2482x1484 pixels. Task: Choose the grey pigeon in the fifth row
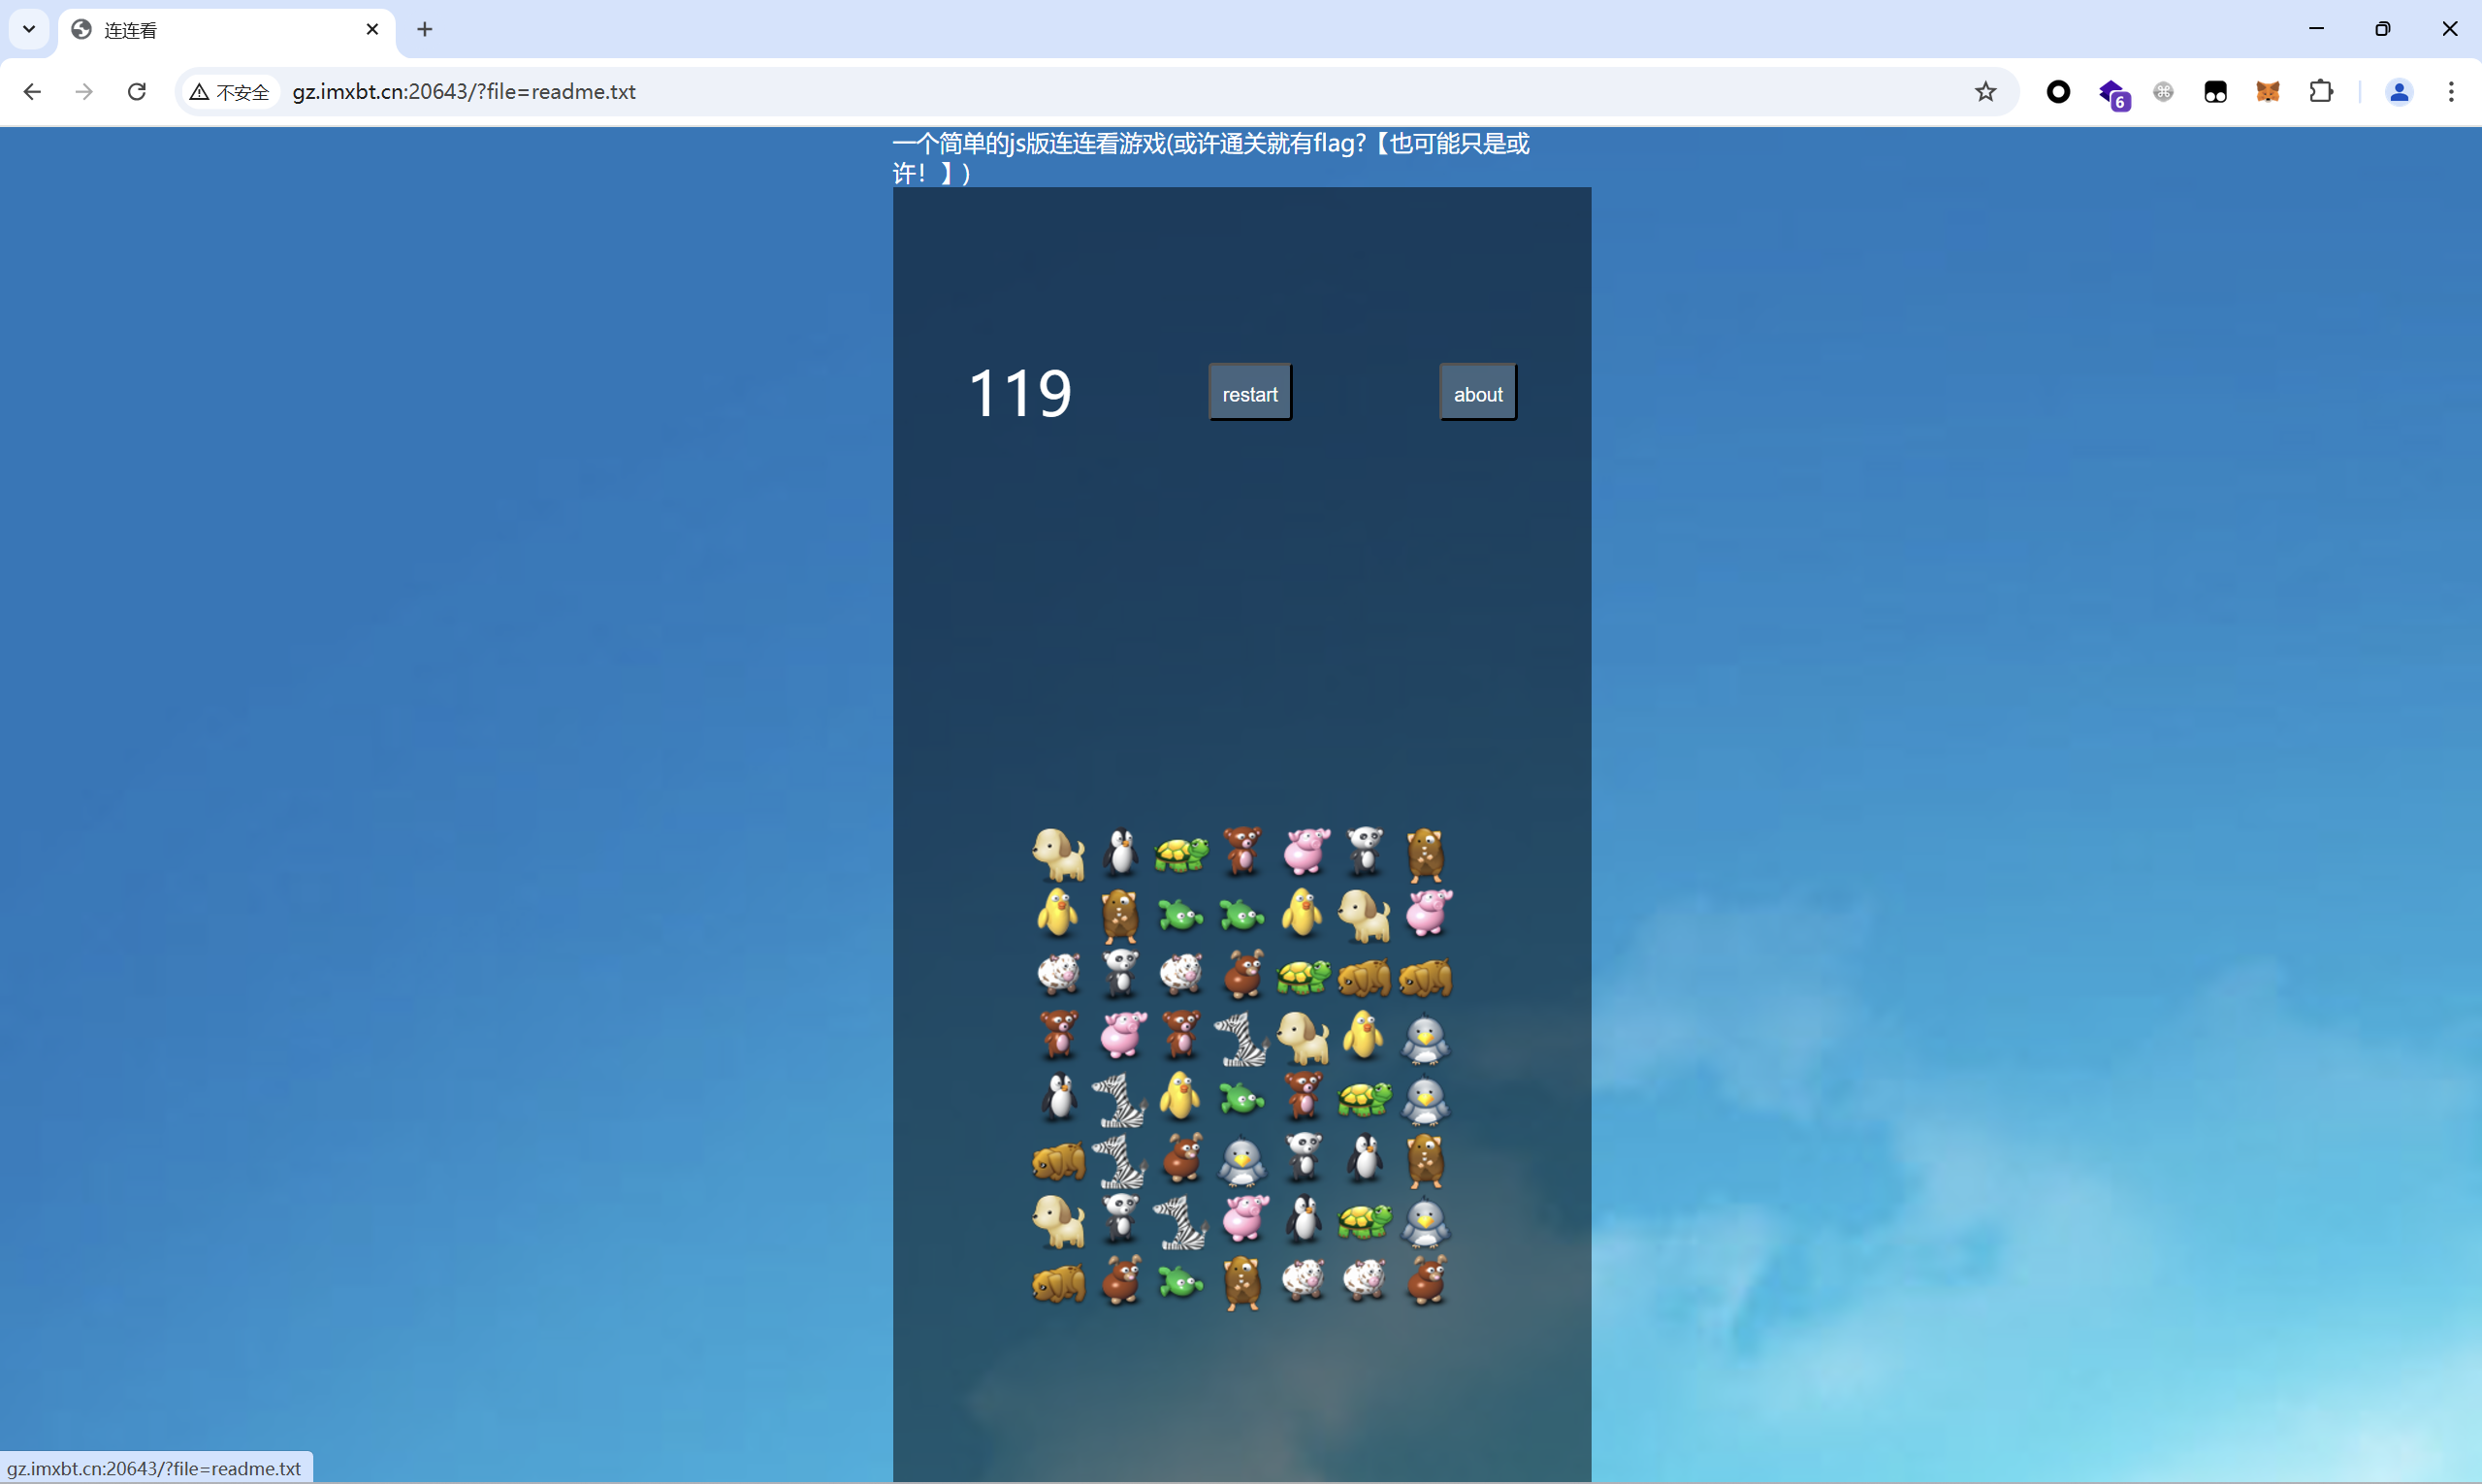click(1425, 1101)
